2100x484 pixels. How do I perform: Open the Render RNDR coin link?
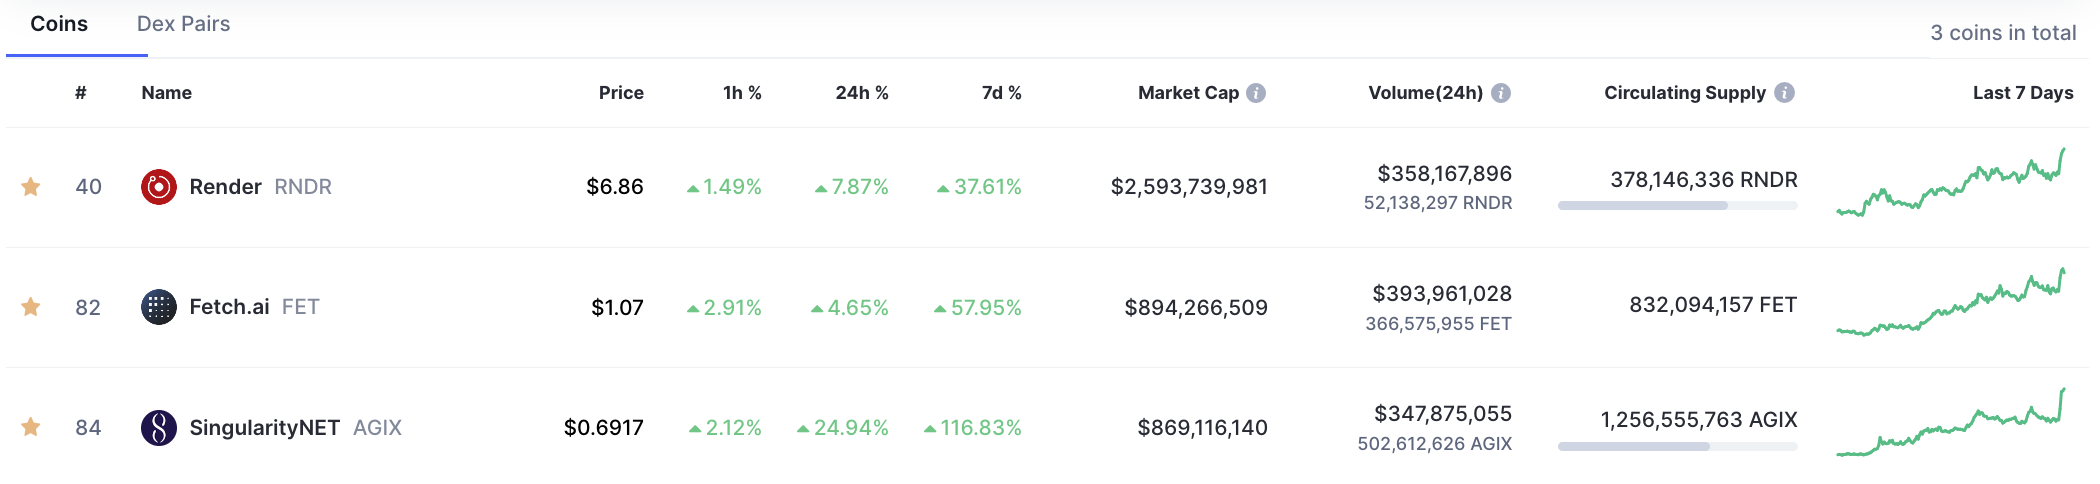coord(260,187)
